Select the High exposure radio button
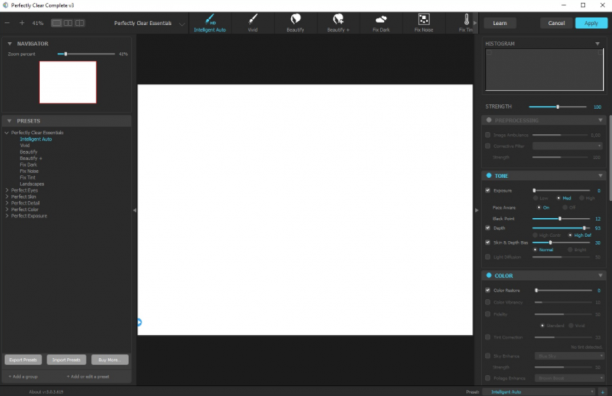The height and width of the screenshot is (396, 612). click(x=581, y=198)
